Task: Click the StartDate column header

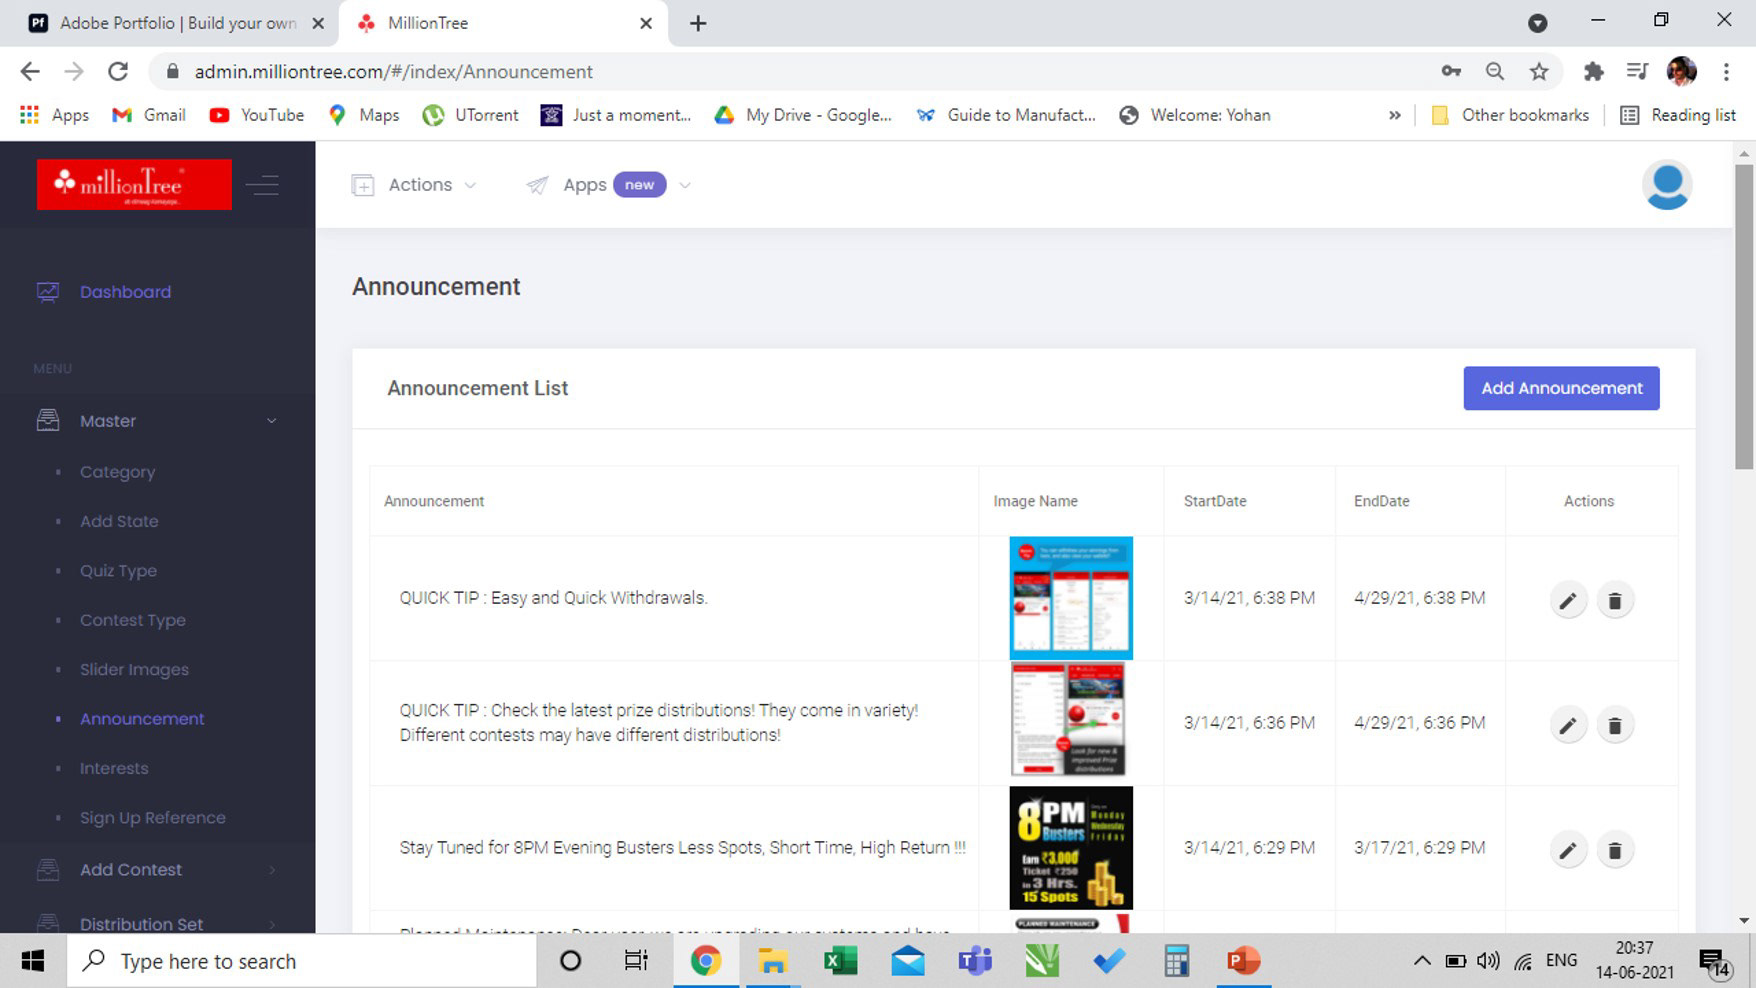Action: click(1215, 501)
